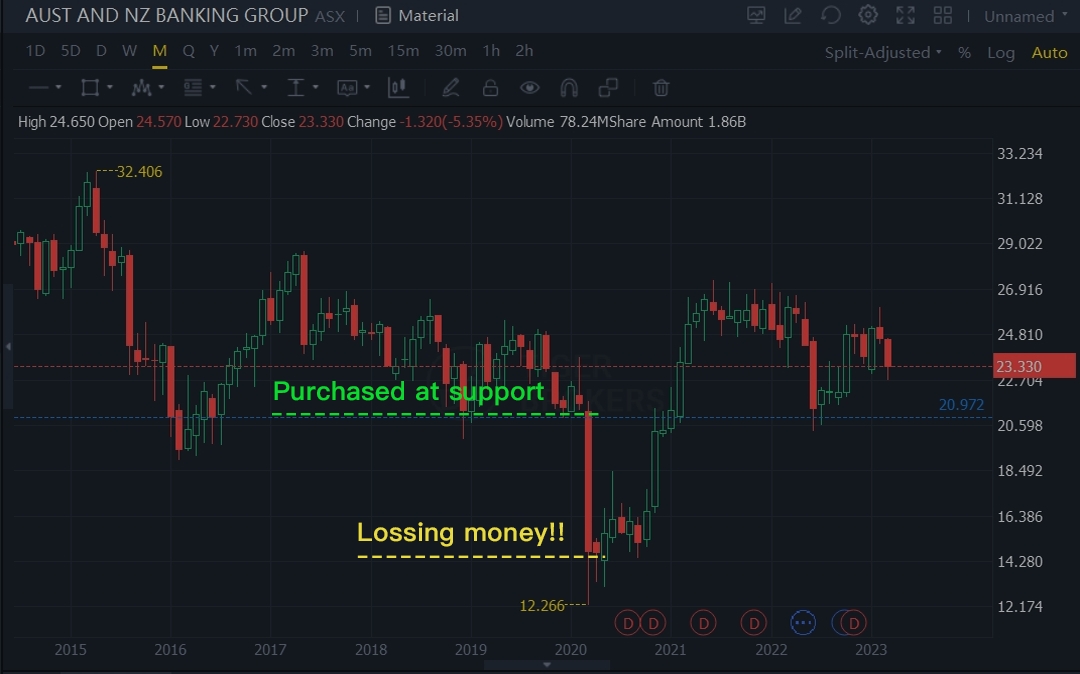The width and height of the screenshot is (1080, 674).
Task: Click the 20.972 support price label
Action: click(962, 405)
